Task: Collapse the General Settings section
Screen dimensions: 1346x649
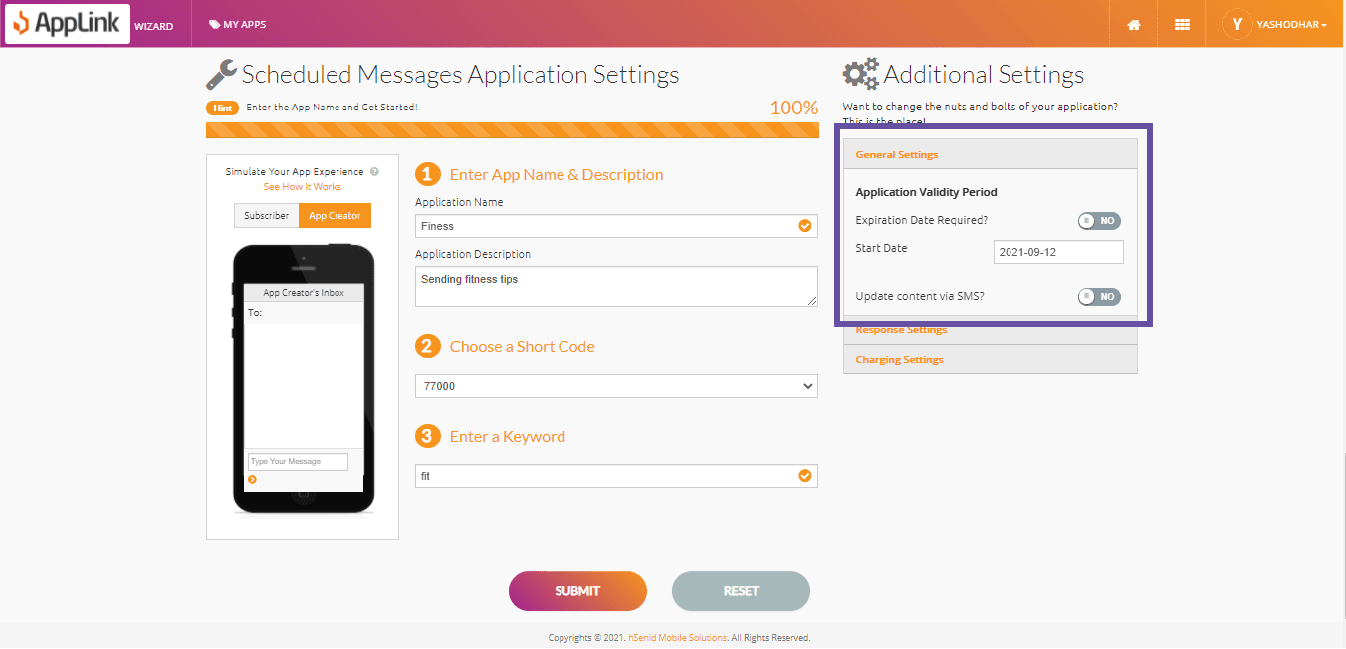Action: pos(990,154)
